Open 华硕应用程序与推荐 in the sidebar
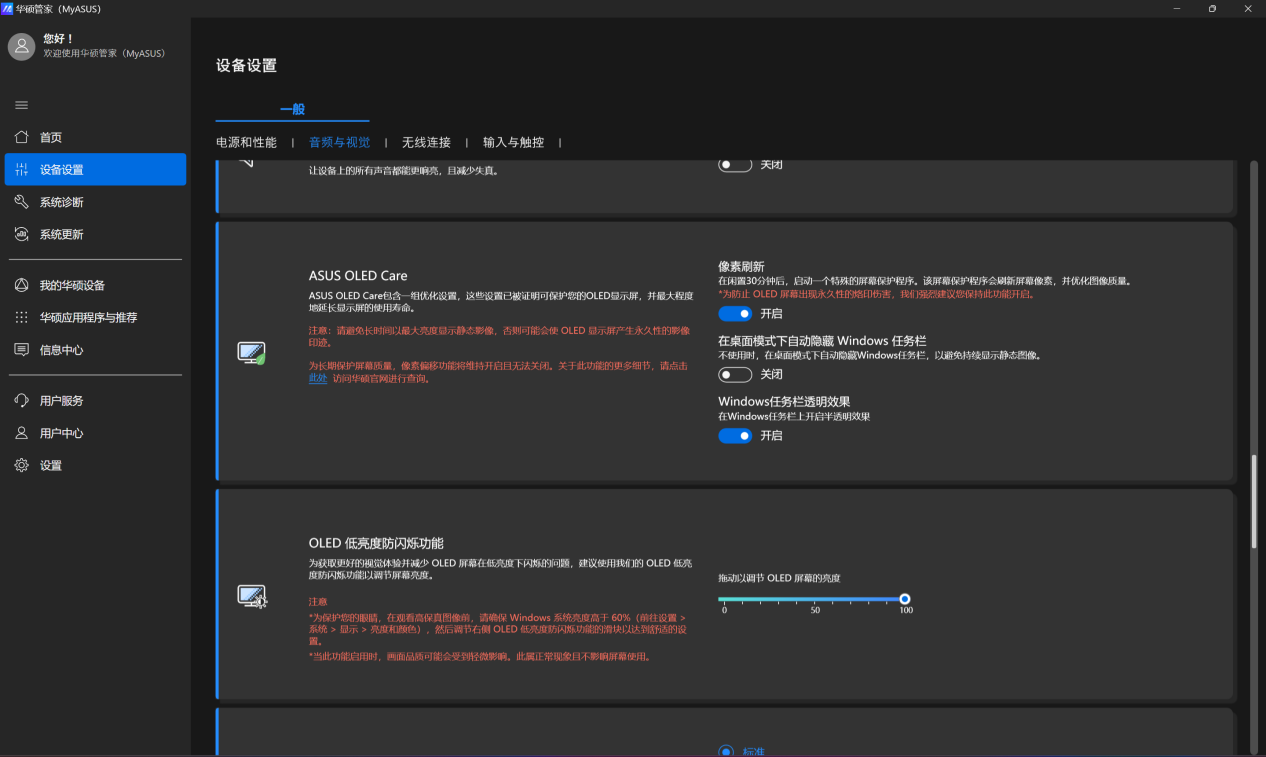Screen dimensions: 1266x757 [x=95, y=317]
